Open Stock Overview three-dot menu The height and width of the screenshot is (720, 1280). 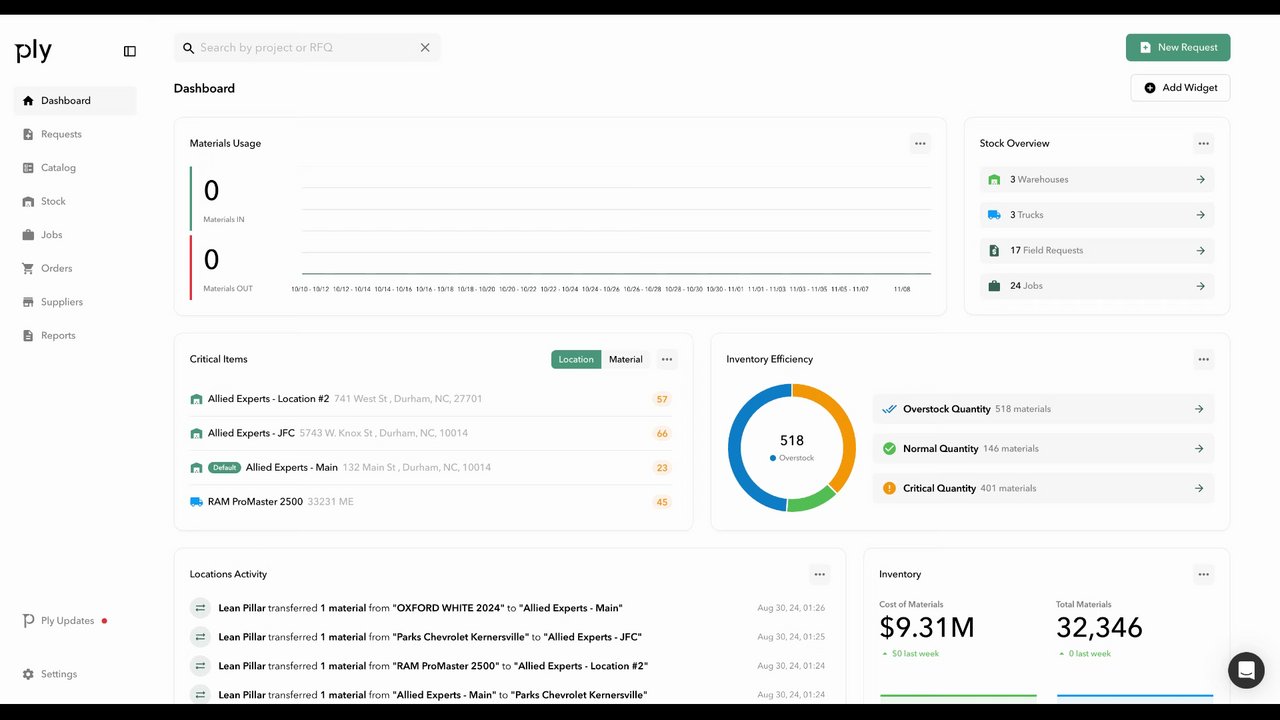pyautogui.click(x=1203, y=143)
